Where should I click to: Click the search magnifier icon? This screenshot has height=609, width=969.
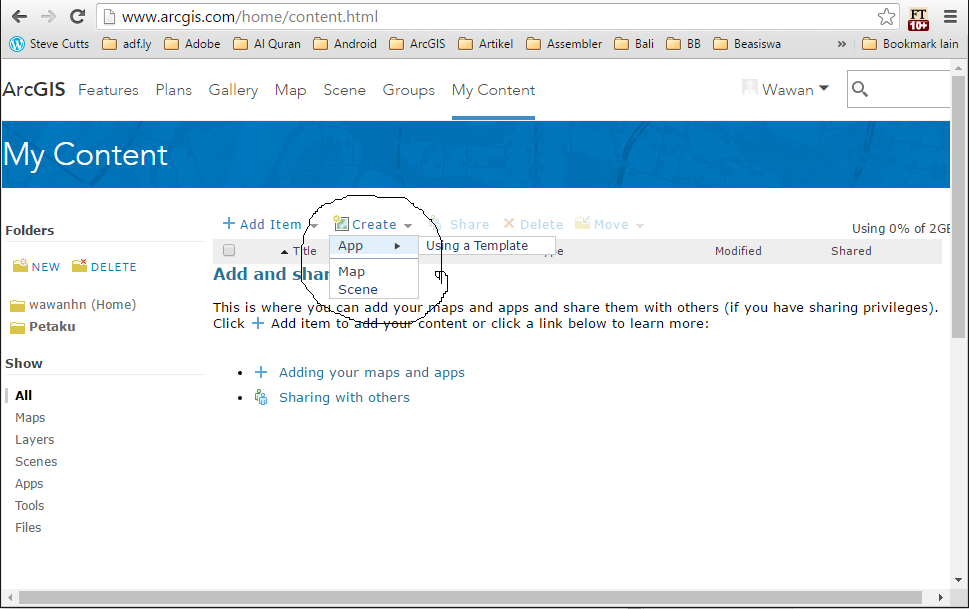click(x=860, y=90)
